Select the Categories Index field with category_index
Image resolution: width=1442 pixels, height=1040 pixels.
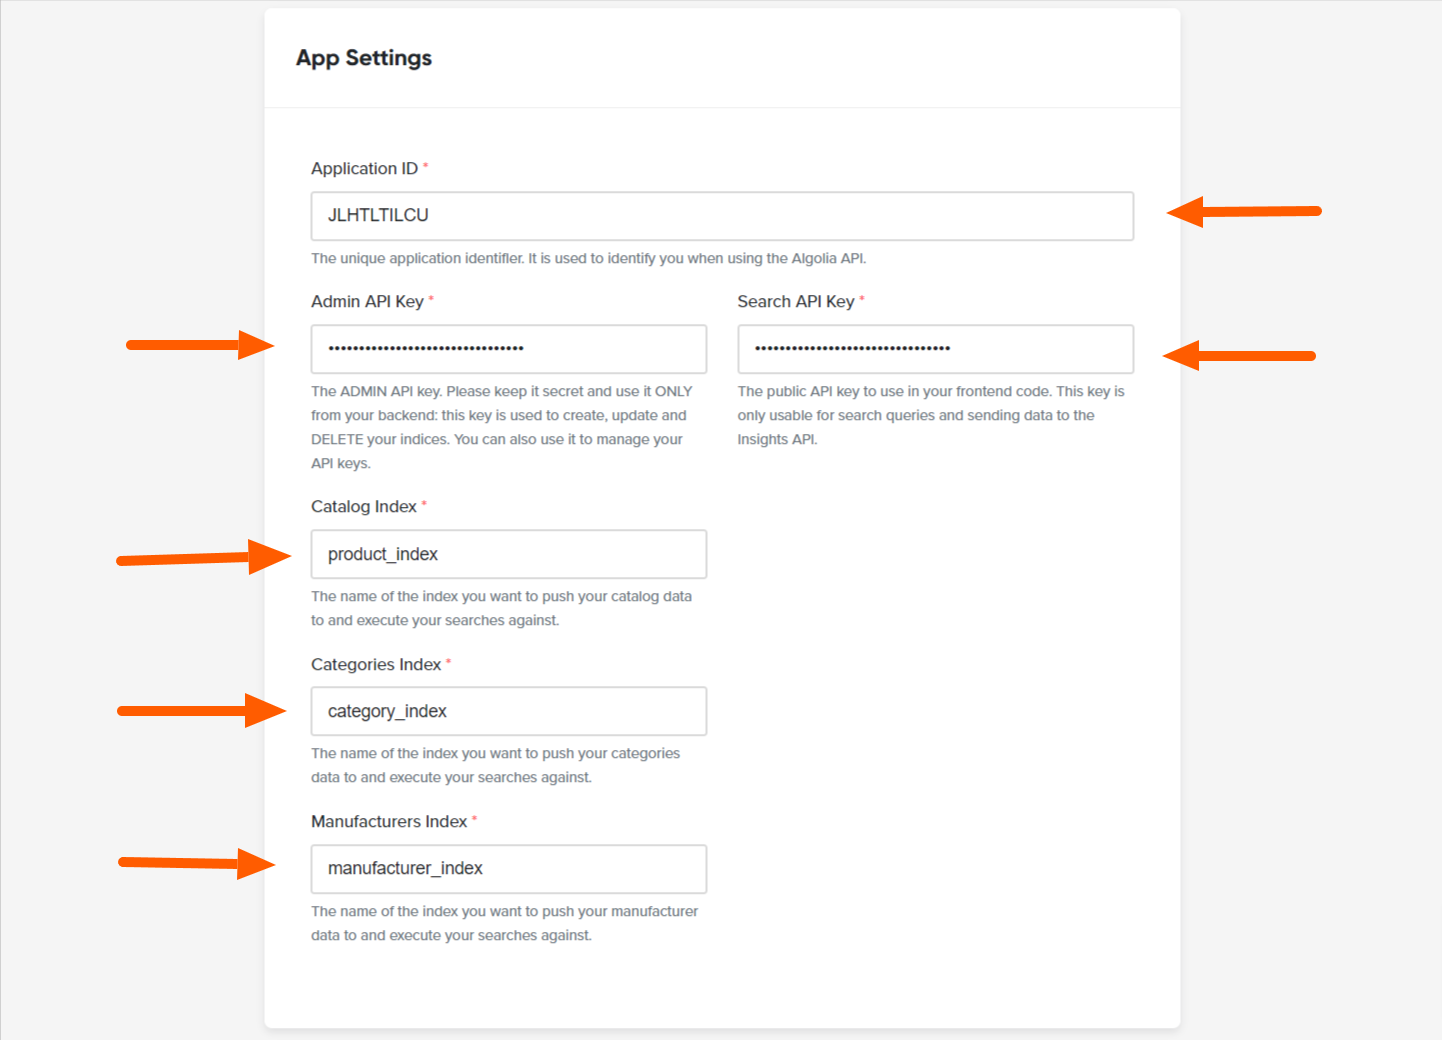coord(509,711)
